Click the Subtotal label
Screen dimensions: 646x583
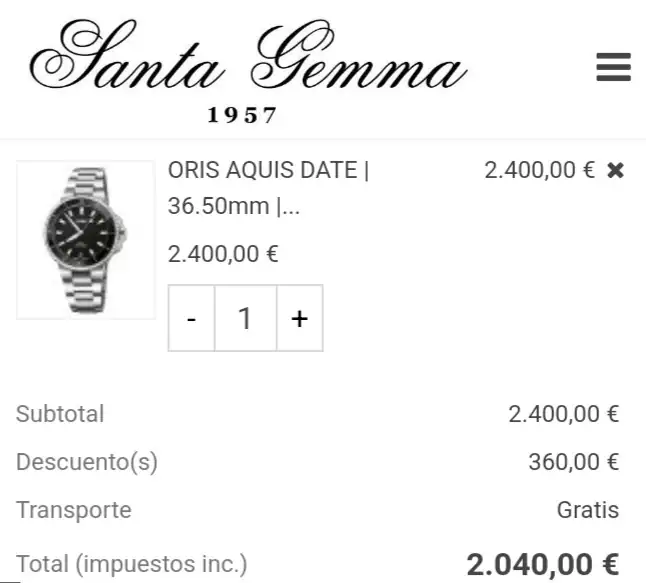[x=60, y=414]
